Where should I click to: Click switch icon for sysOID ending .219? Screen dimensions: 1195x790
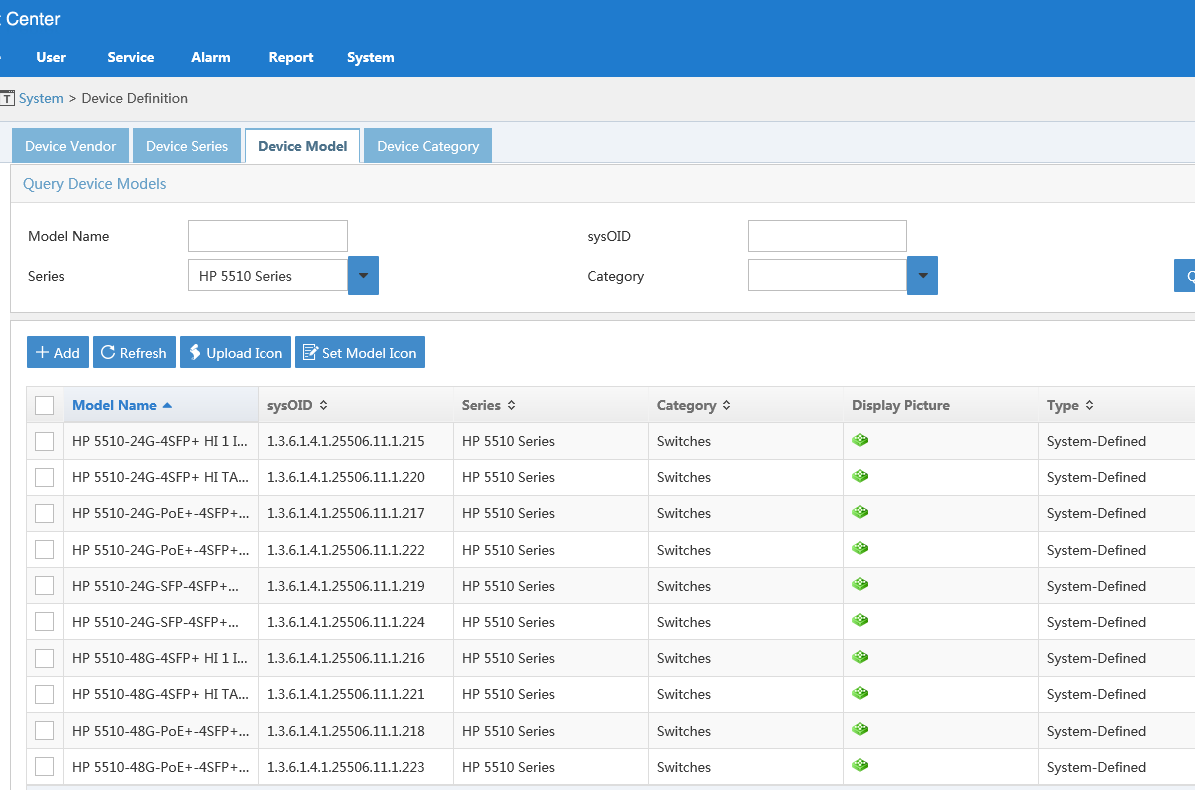click(x=860, y=585)
